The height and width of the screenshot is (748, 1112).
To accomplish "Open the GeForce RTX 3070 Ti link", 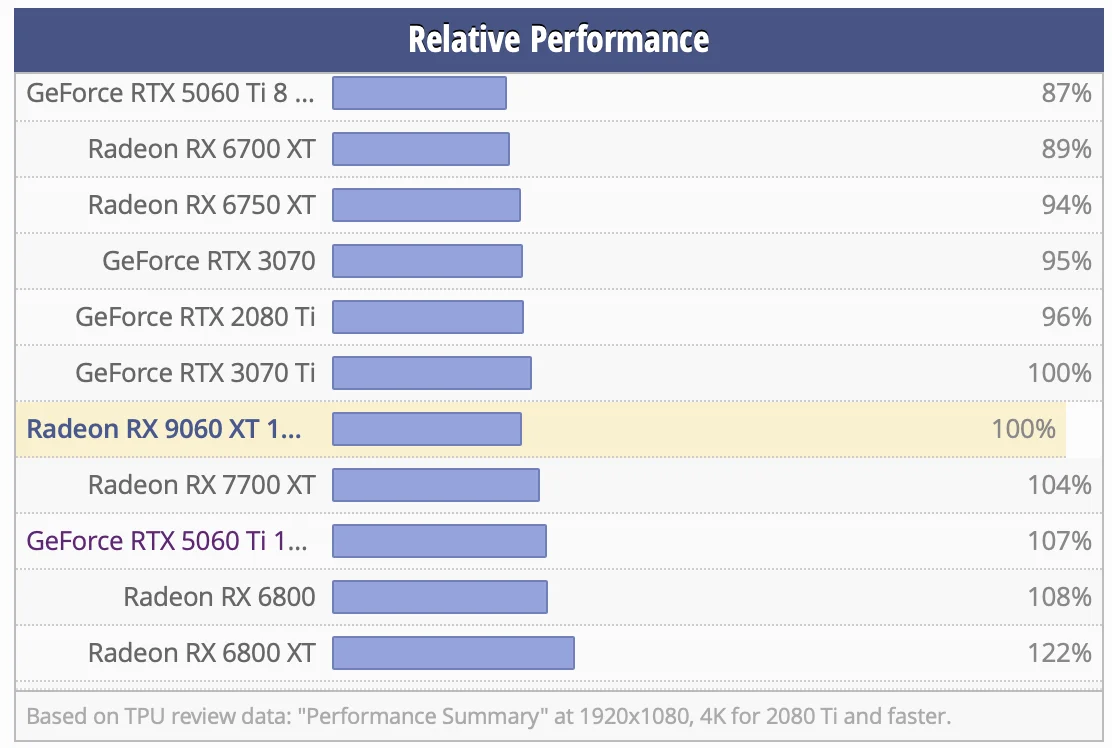I will pos(195,373).
